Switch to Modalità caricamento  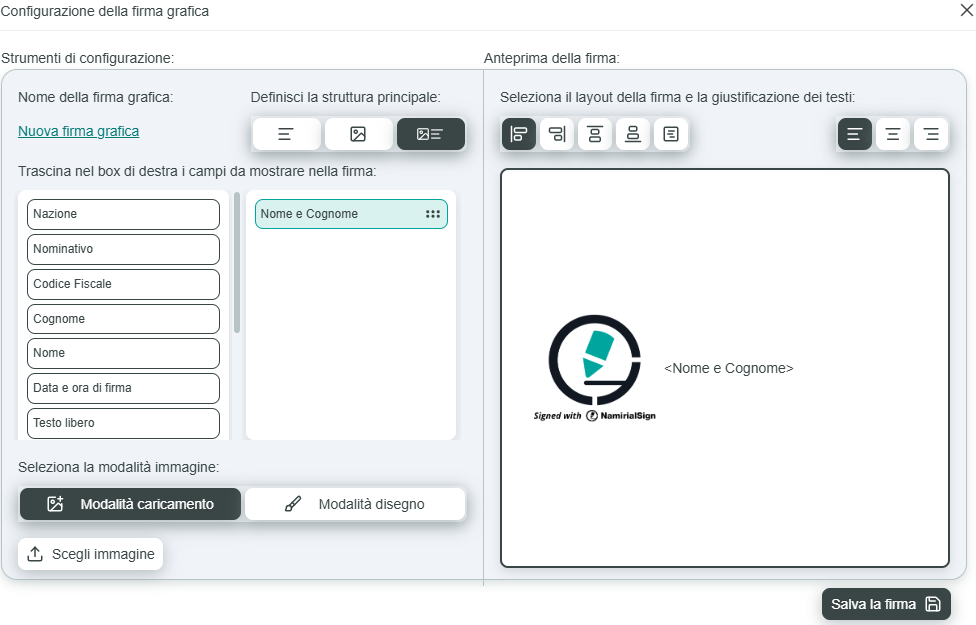click(x=131, y=504)
